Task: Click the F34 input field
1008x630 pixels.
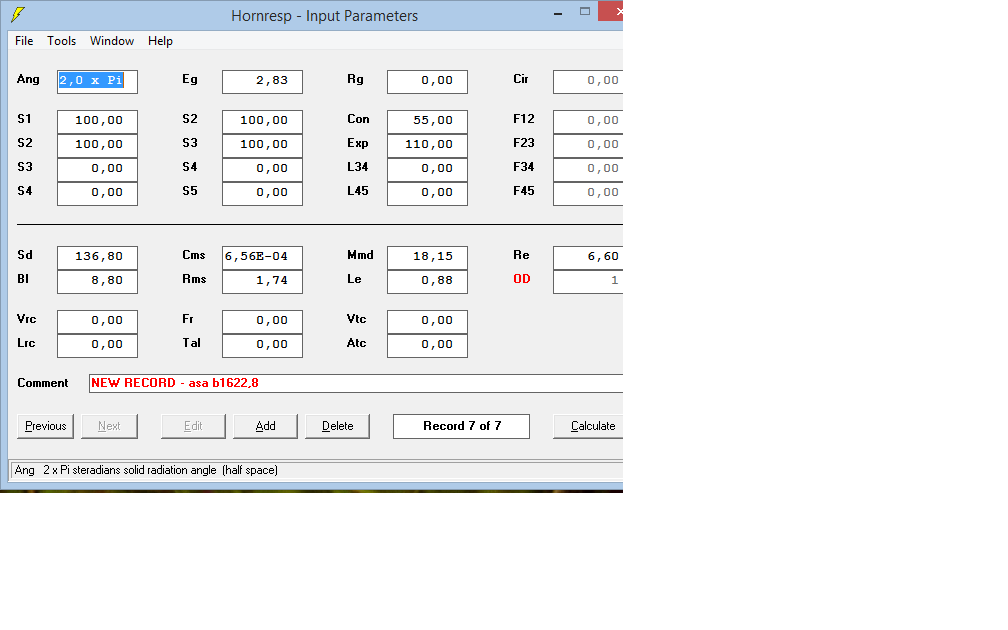Action: tap(588, 170)
